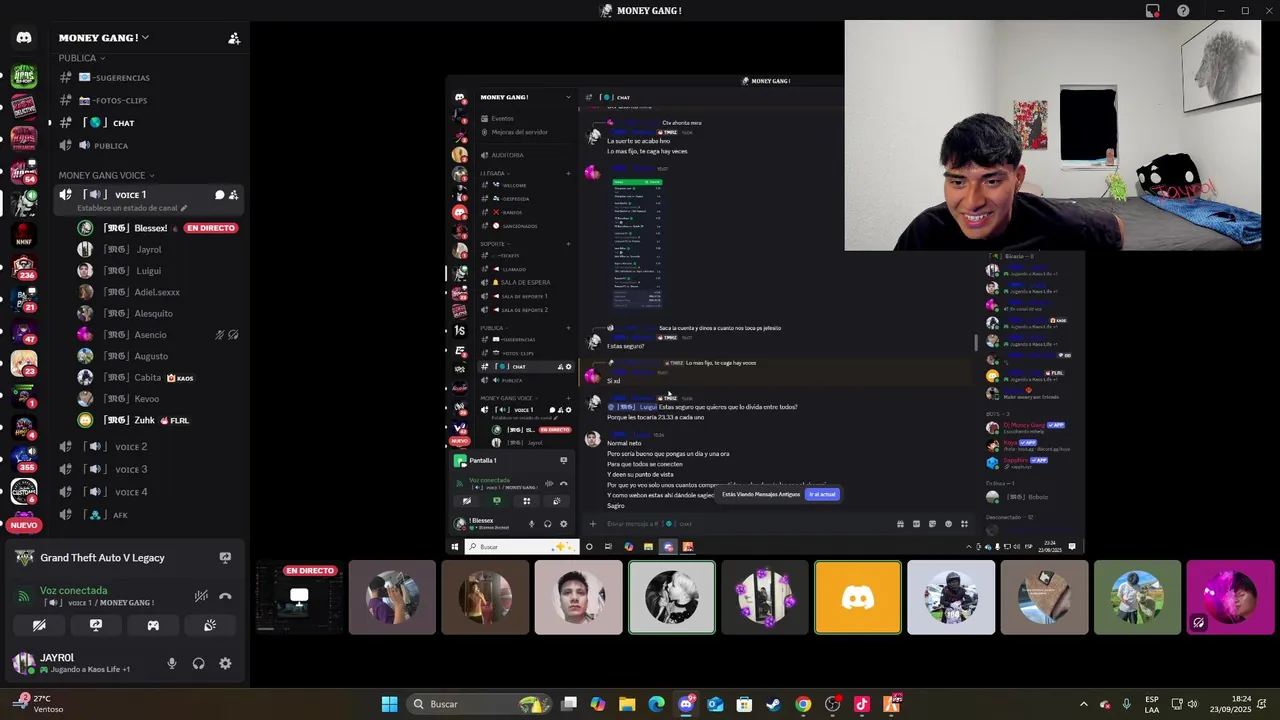The width and height of the screenshot is (1280, 720).
Task: Open the connection signal info icon
Action: coord(24,596)
